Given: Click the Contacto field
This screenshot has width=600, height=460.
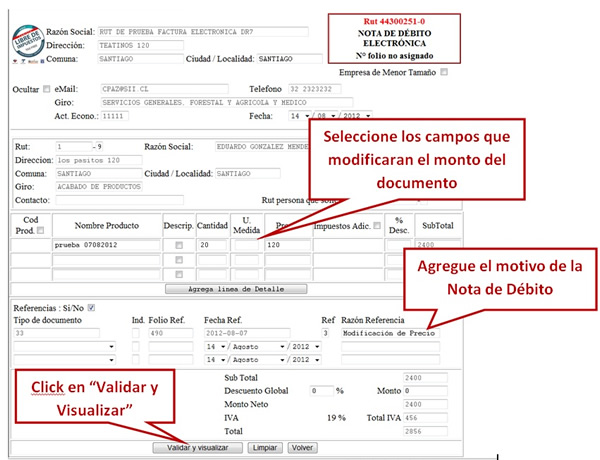Looking at the screenshot, I should click(120, 200).
